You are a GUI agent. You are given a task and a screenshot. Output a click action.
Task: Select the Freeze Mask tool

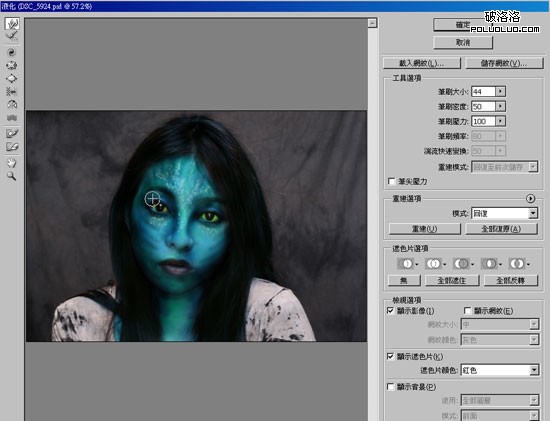click(x=12, y=134)
